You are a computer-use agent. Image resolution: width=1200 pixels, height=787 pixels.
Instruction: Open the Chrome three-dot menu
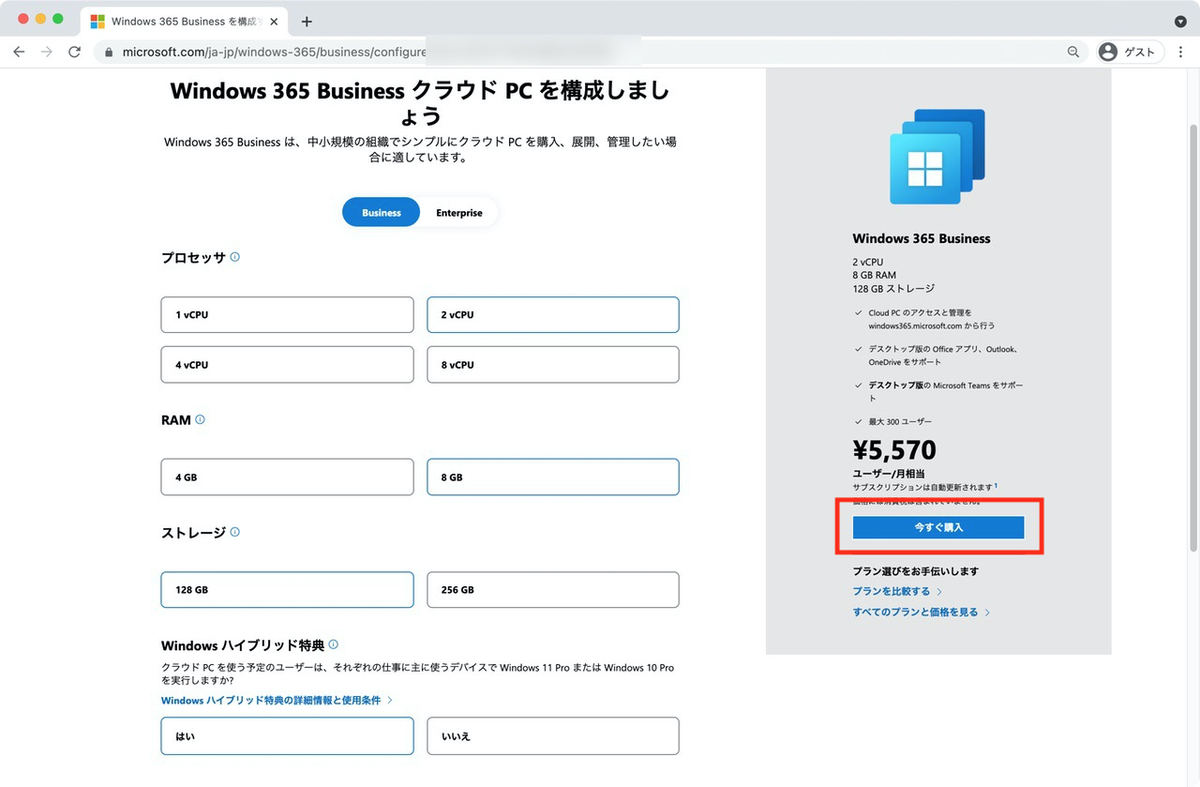(x=1181, y=52)
